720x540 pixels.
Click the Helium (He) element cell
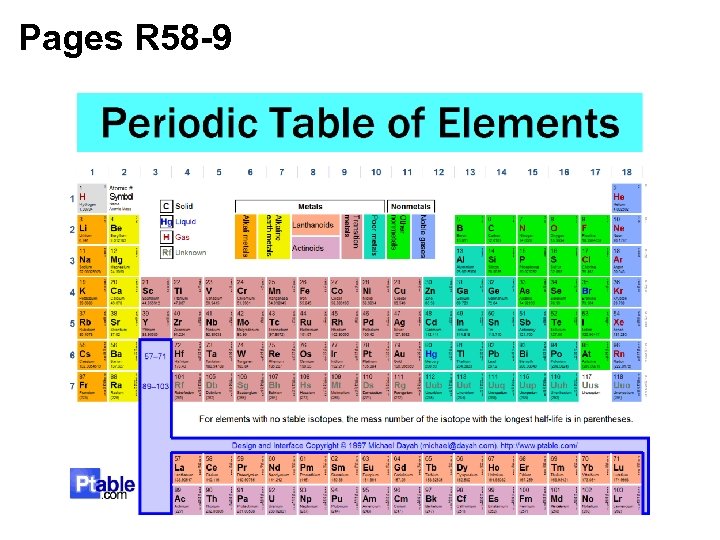click(x=626, y=198)
